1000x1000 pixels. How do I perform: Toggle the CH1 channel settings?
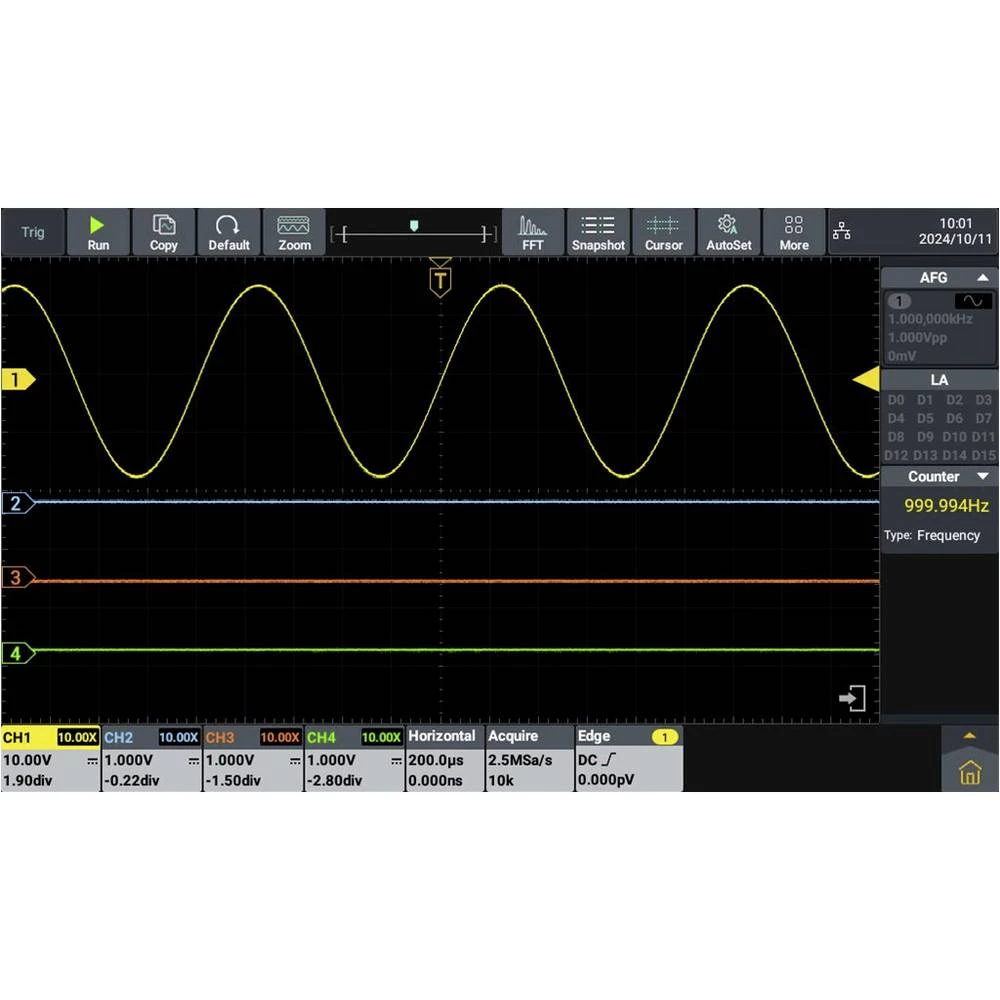pos(50,759)
